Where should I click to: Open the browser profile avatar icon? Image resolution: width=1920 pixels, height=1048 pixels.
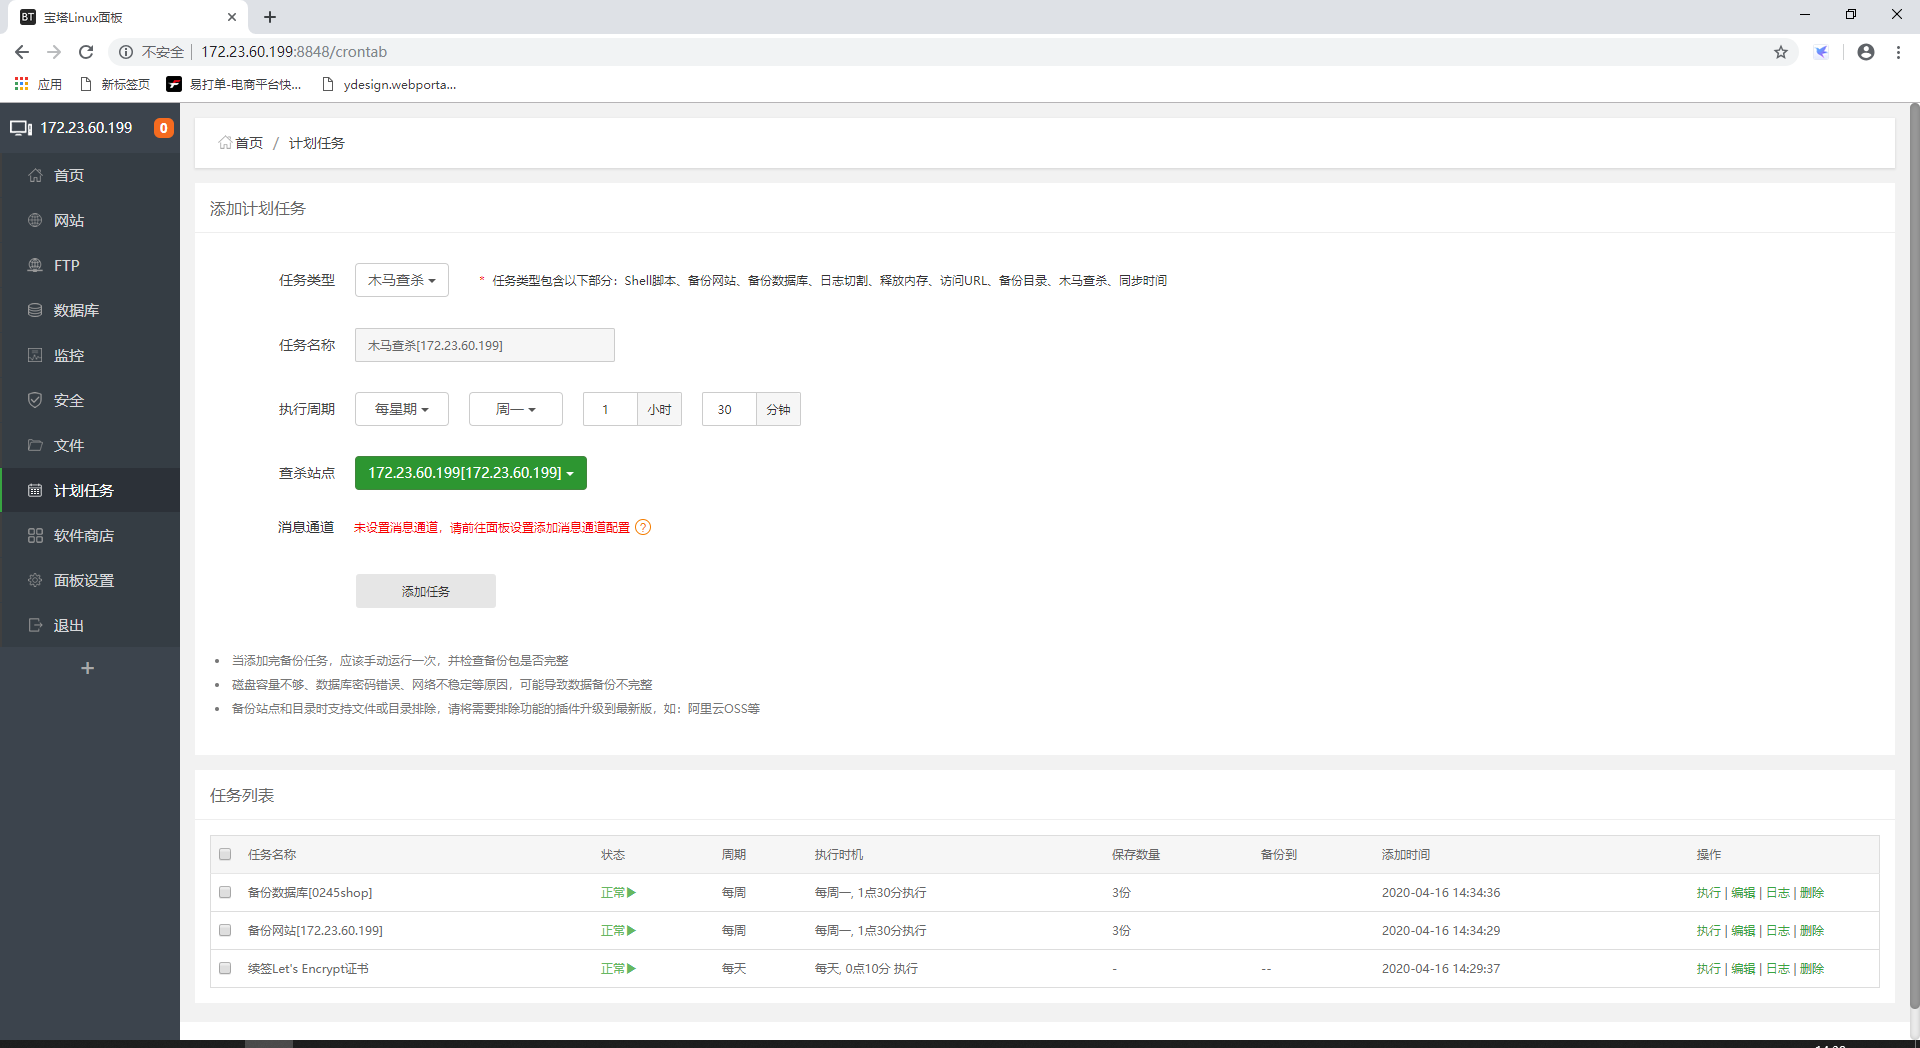(1866, 52)
